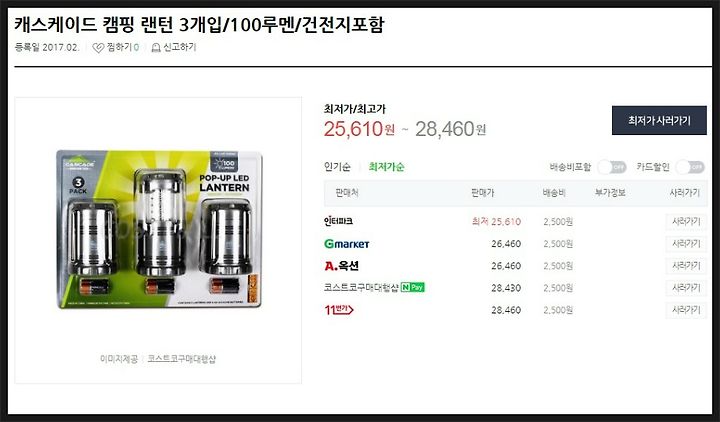Click 사러가기 in the 인터파크 row
Image resolution: width=720 pixels, height=422 pixels.
click(x=686, y=222)
